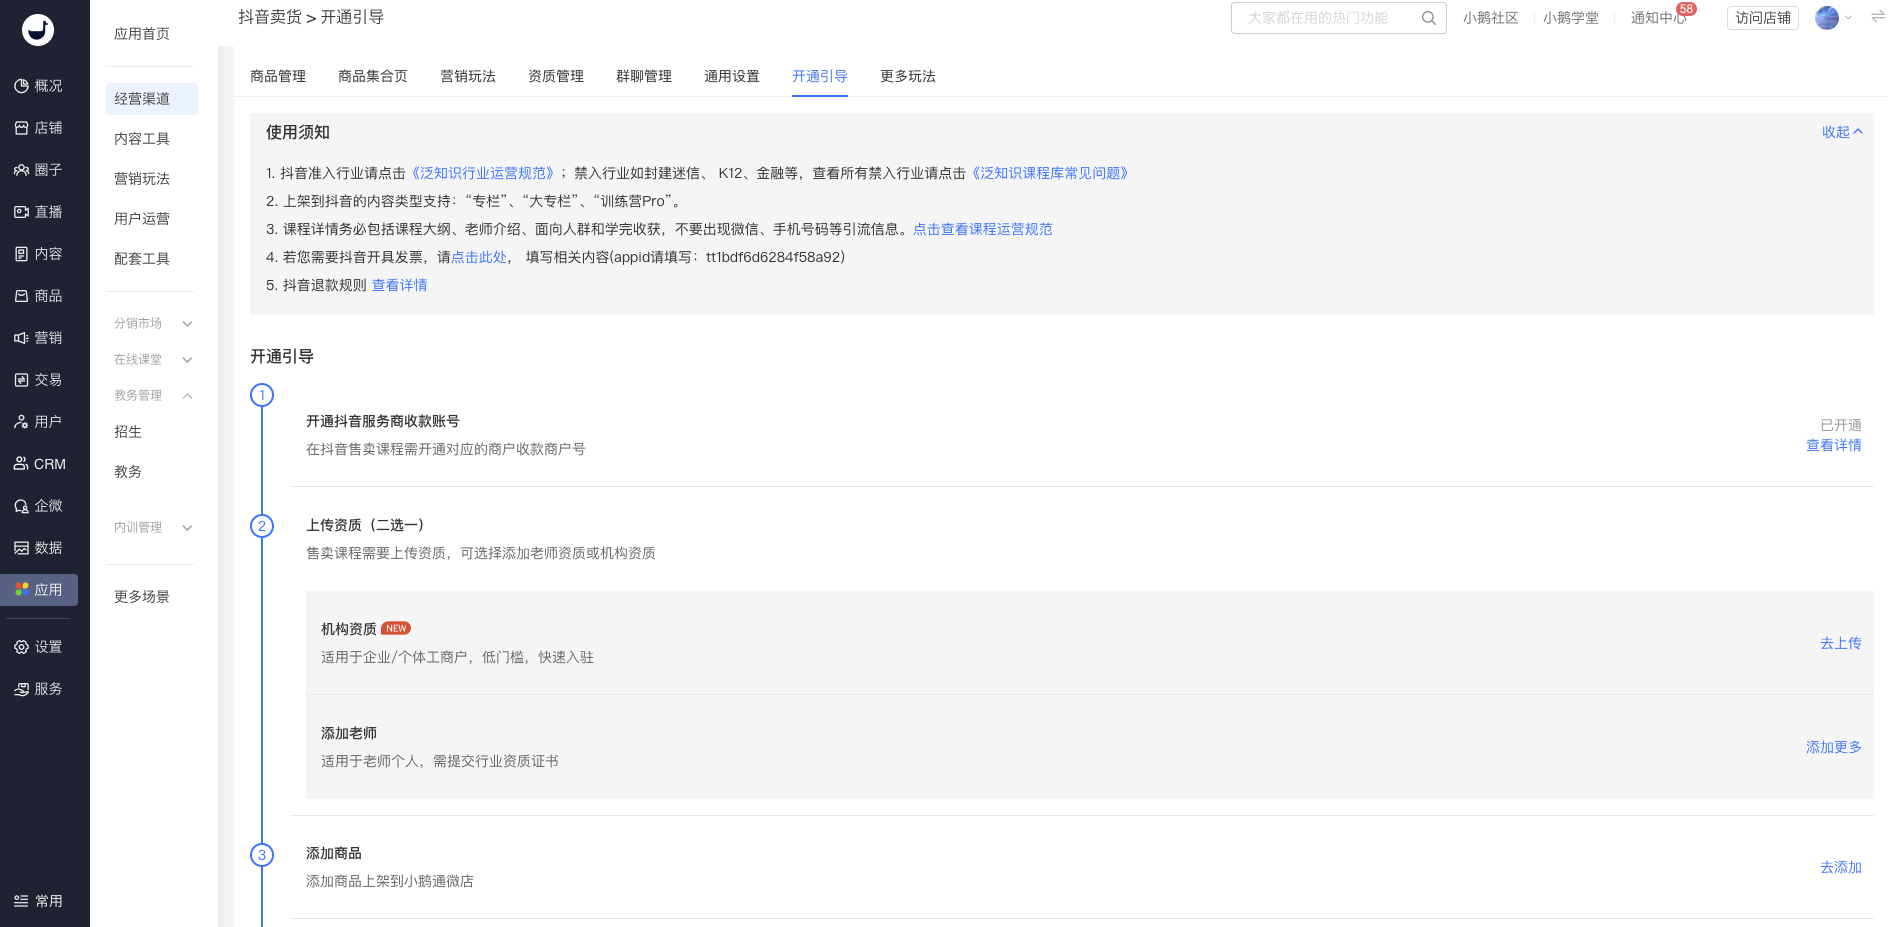Click the search magnifier icon
The height and width of the screenshot is (927, 1888).
coord(1429,18)
